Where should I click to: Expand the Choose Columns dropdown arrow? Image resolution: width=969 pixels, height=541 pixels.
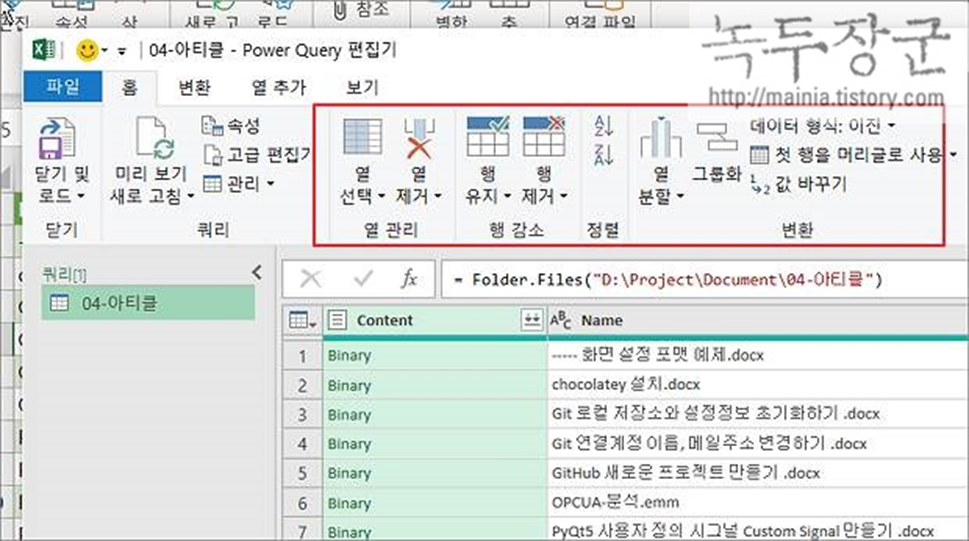(x=381, y=197)
